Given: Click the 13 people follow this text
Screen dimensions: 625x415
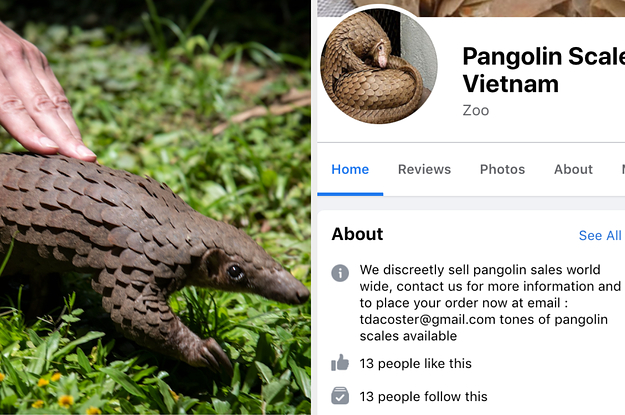Looking at the screenshot, I should pos(423,397).
